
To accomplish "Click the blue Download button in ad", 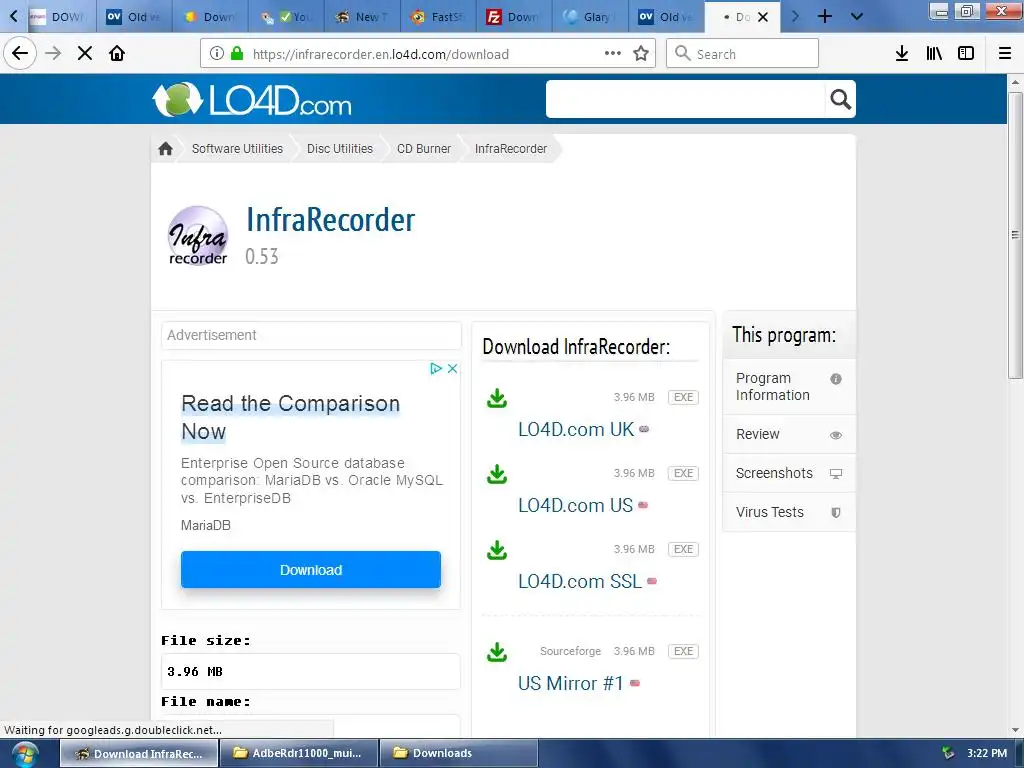I will [311, 569].
